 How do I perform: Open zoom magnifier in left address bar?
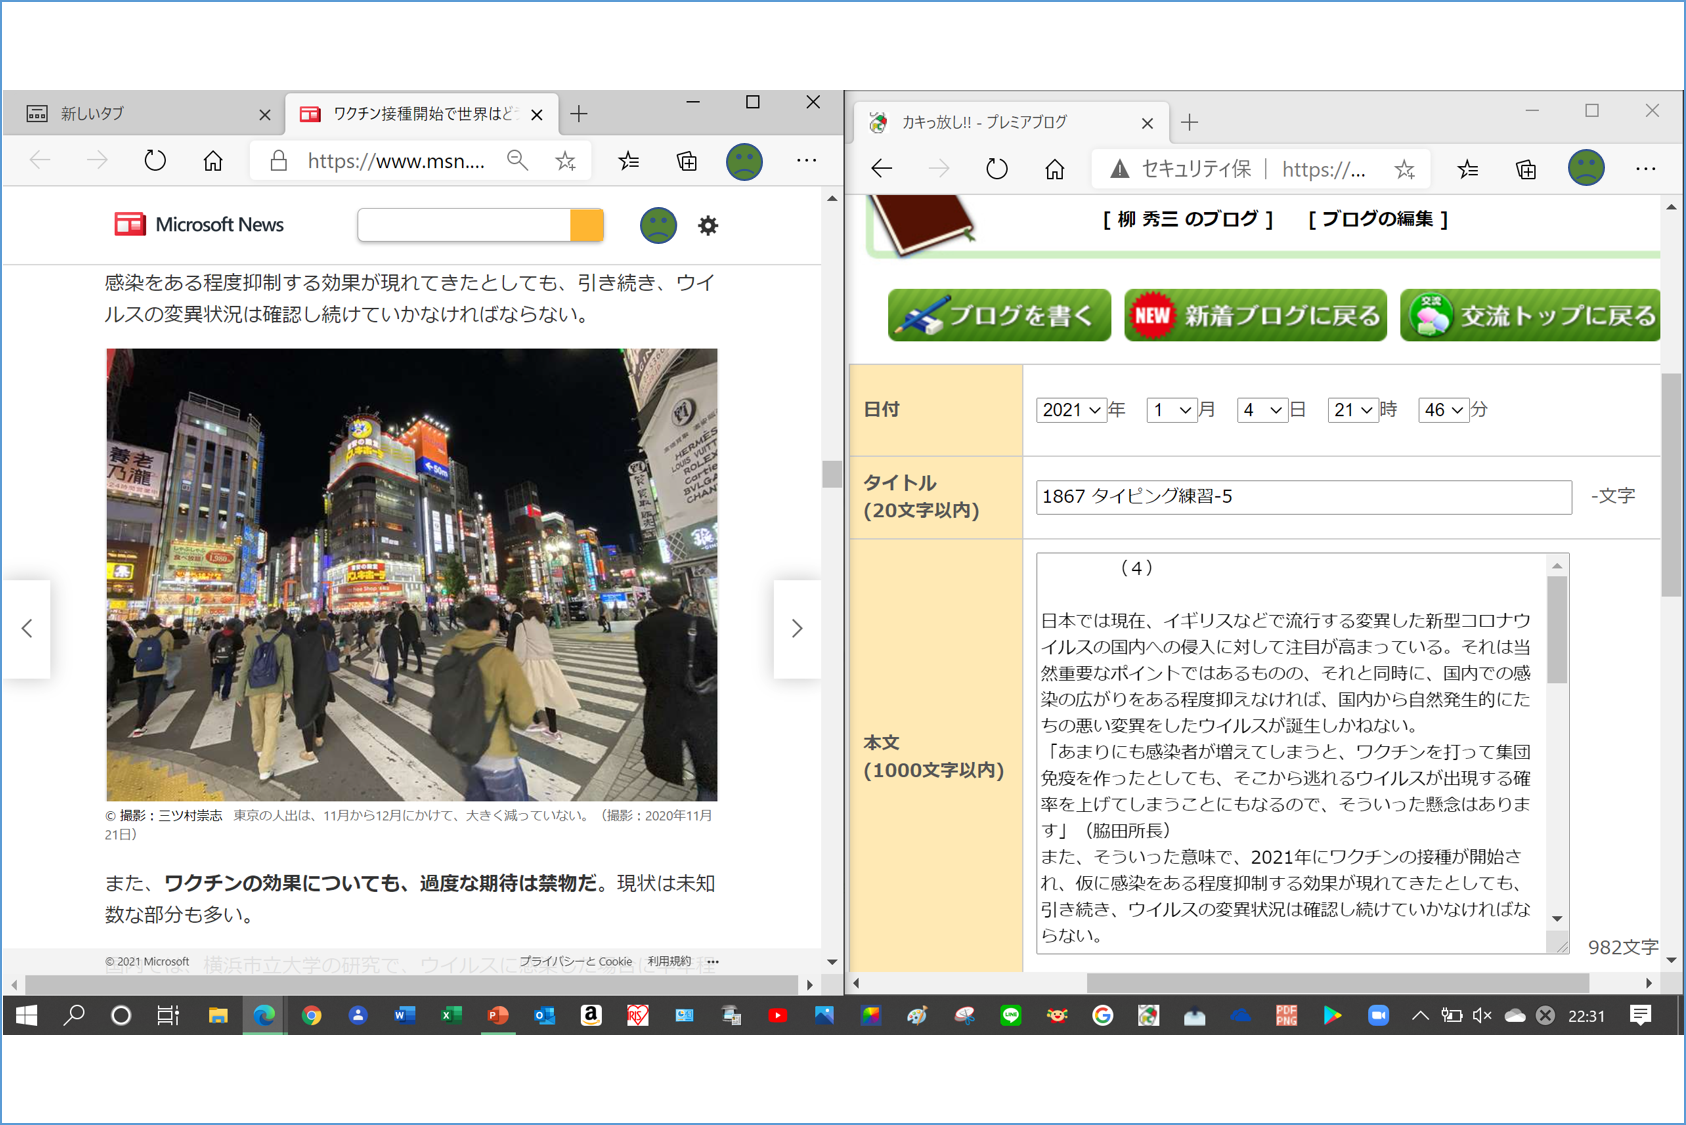pyautogui.click(x=517, y=161)
